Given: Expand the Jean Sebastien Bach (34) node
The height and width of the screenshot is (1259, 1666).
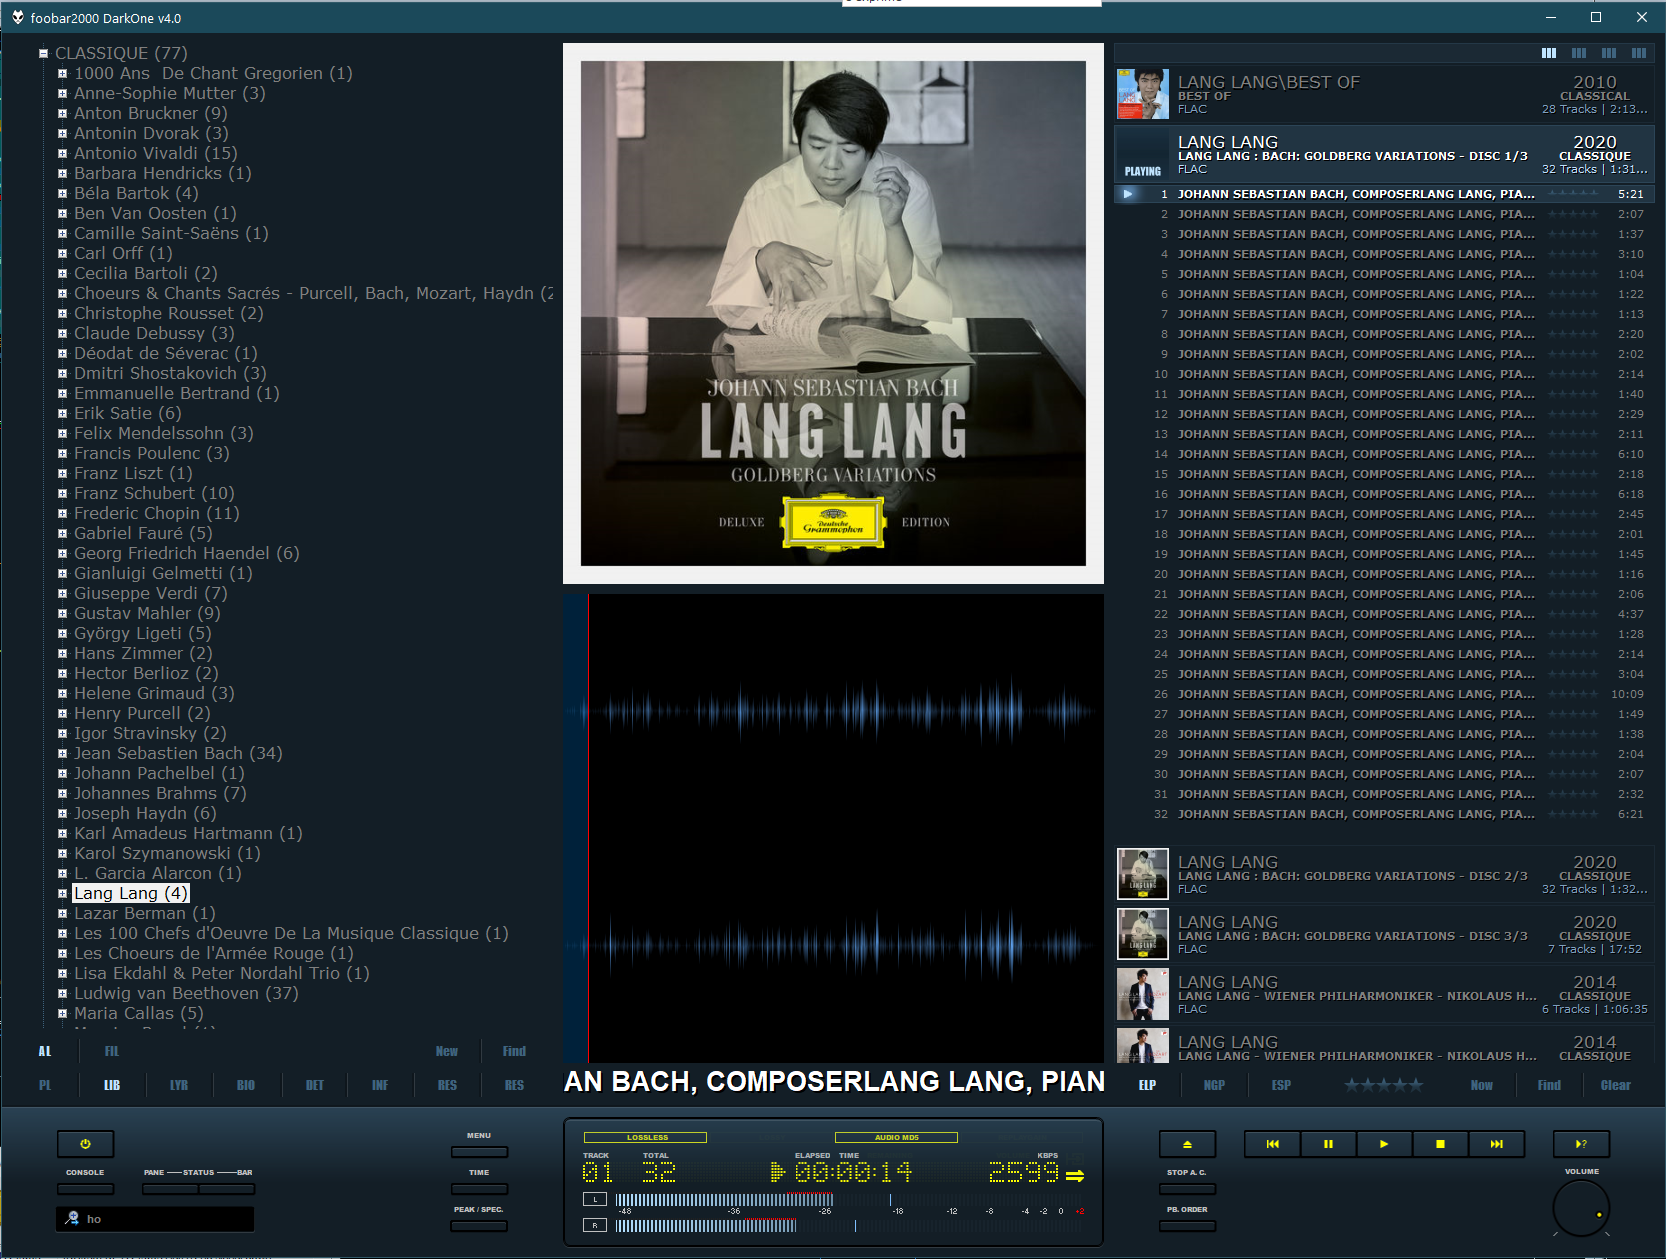Looking at the screenshot, I should (x=62, y=753).
